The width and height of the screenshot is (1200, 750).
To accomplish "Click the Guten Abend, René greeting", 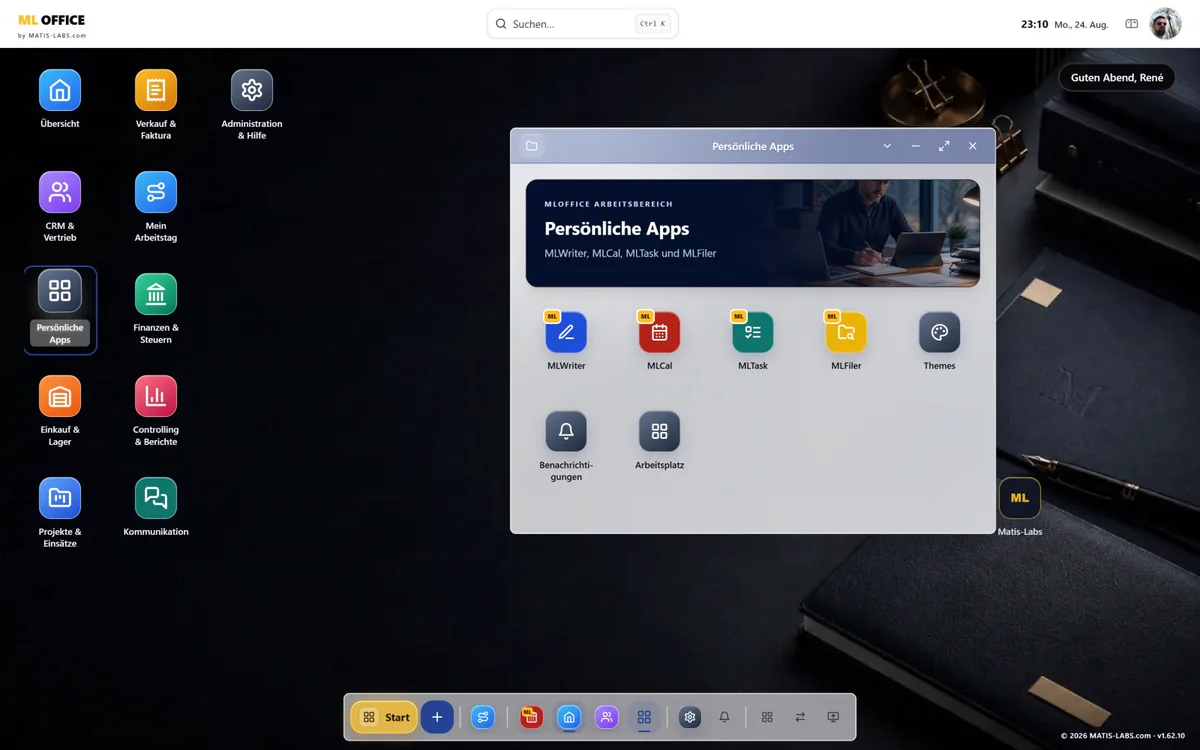I will point(1117,78).
